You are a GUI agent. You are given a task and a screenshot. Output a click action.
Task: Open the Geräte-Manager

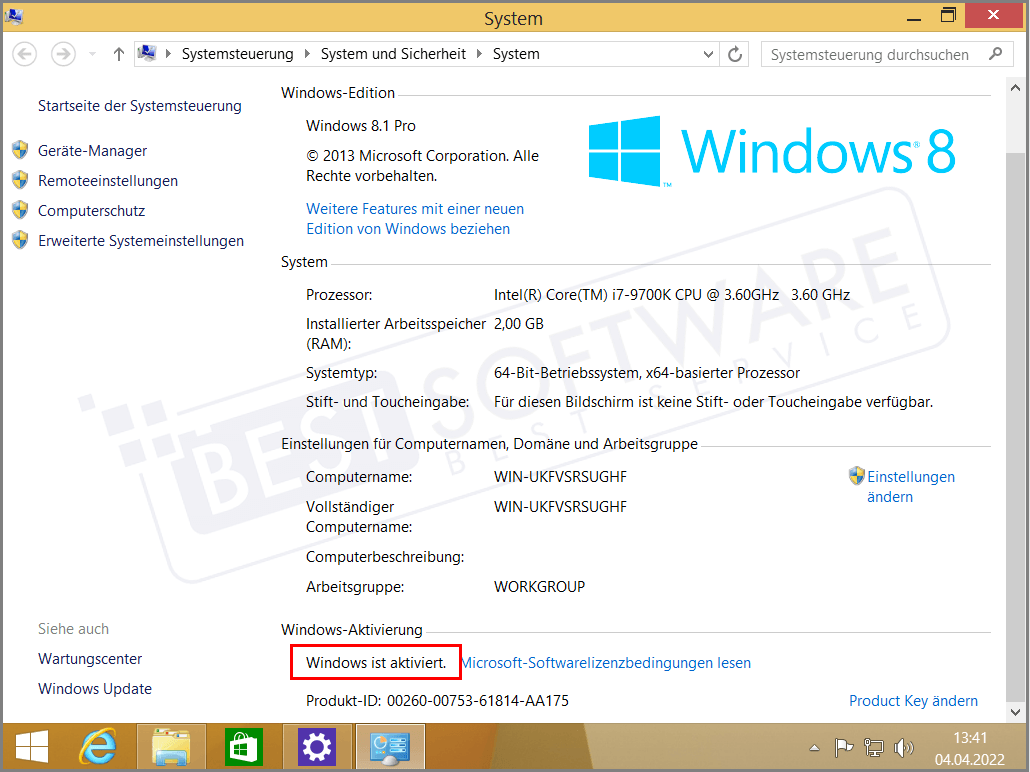[x=91, y=150]
